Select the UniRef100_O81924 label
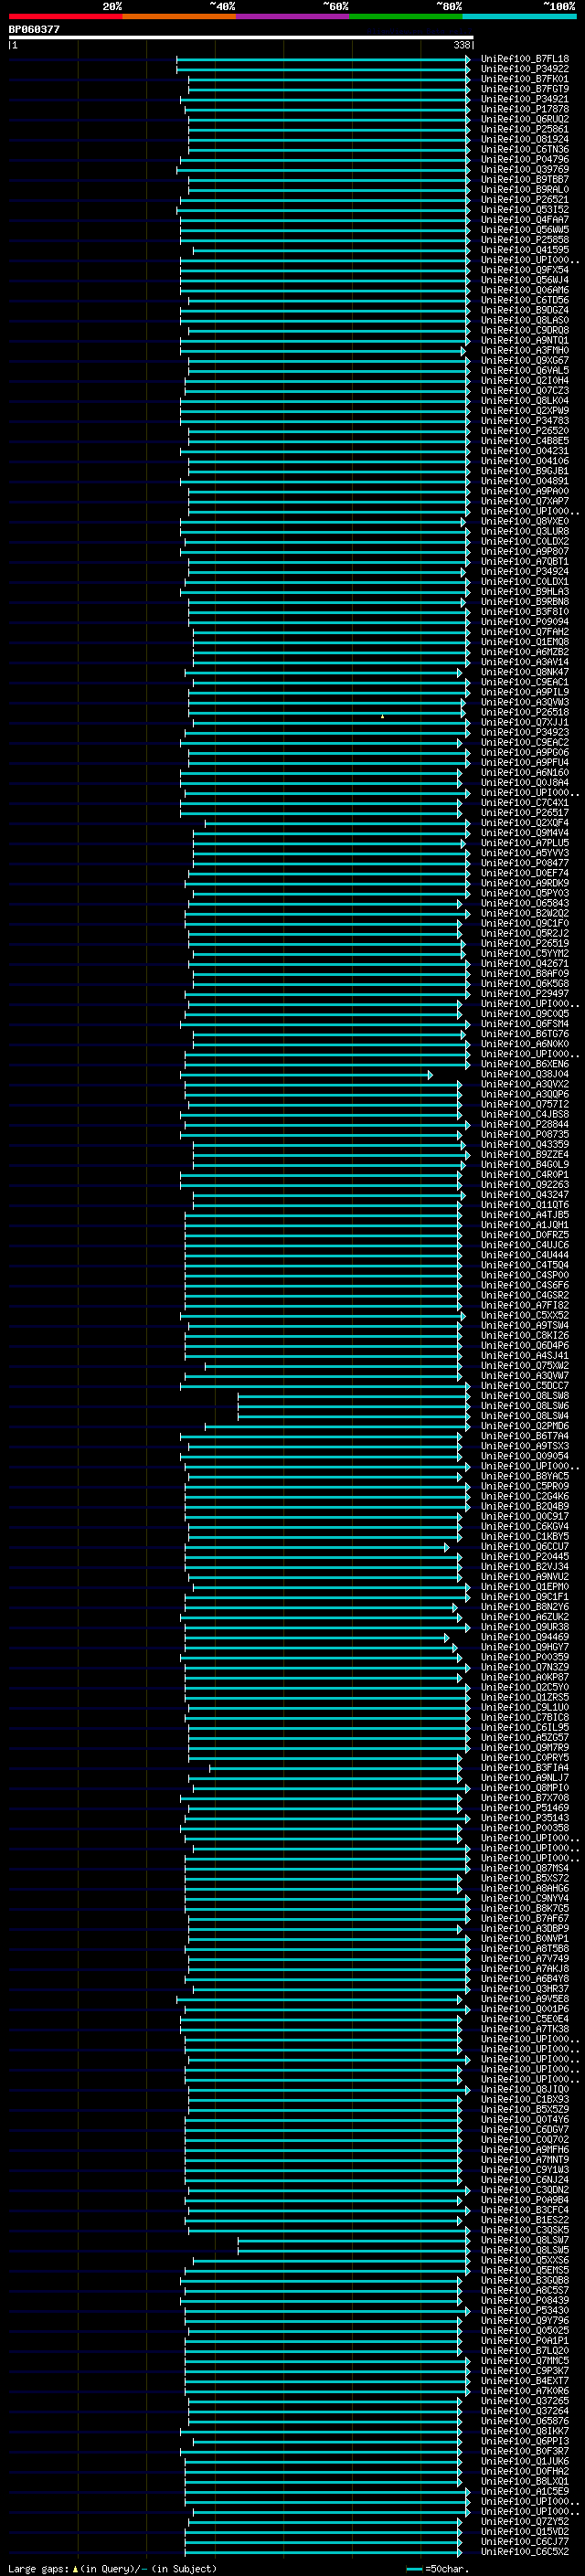585x2576 pixels. [524, 139]
